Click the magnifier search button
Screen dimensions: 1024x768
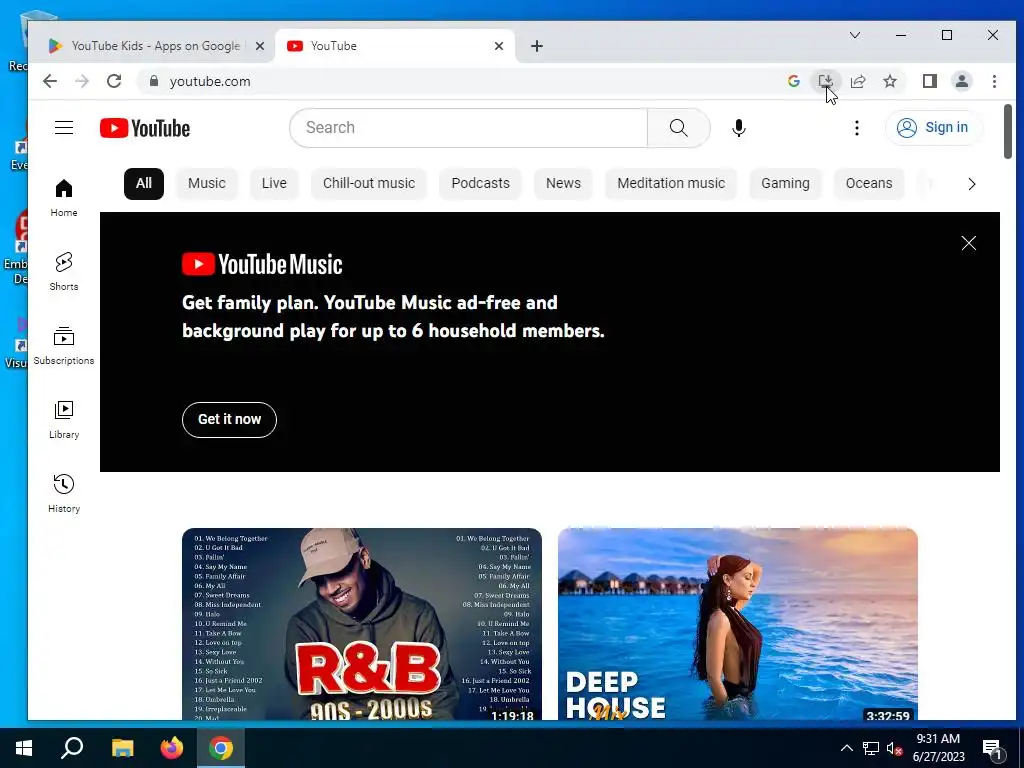tap(679, 128)
